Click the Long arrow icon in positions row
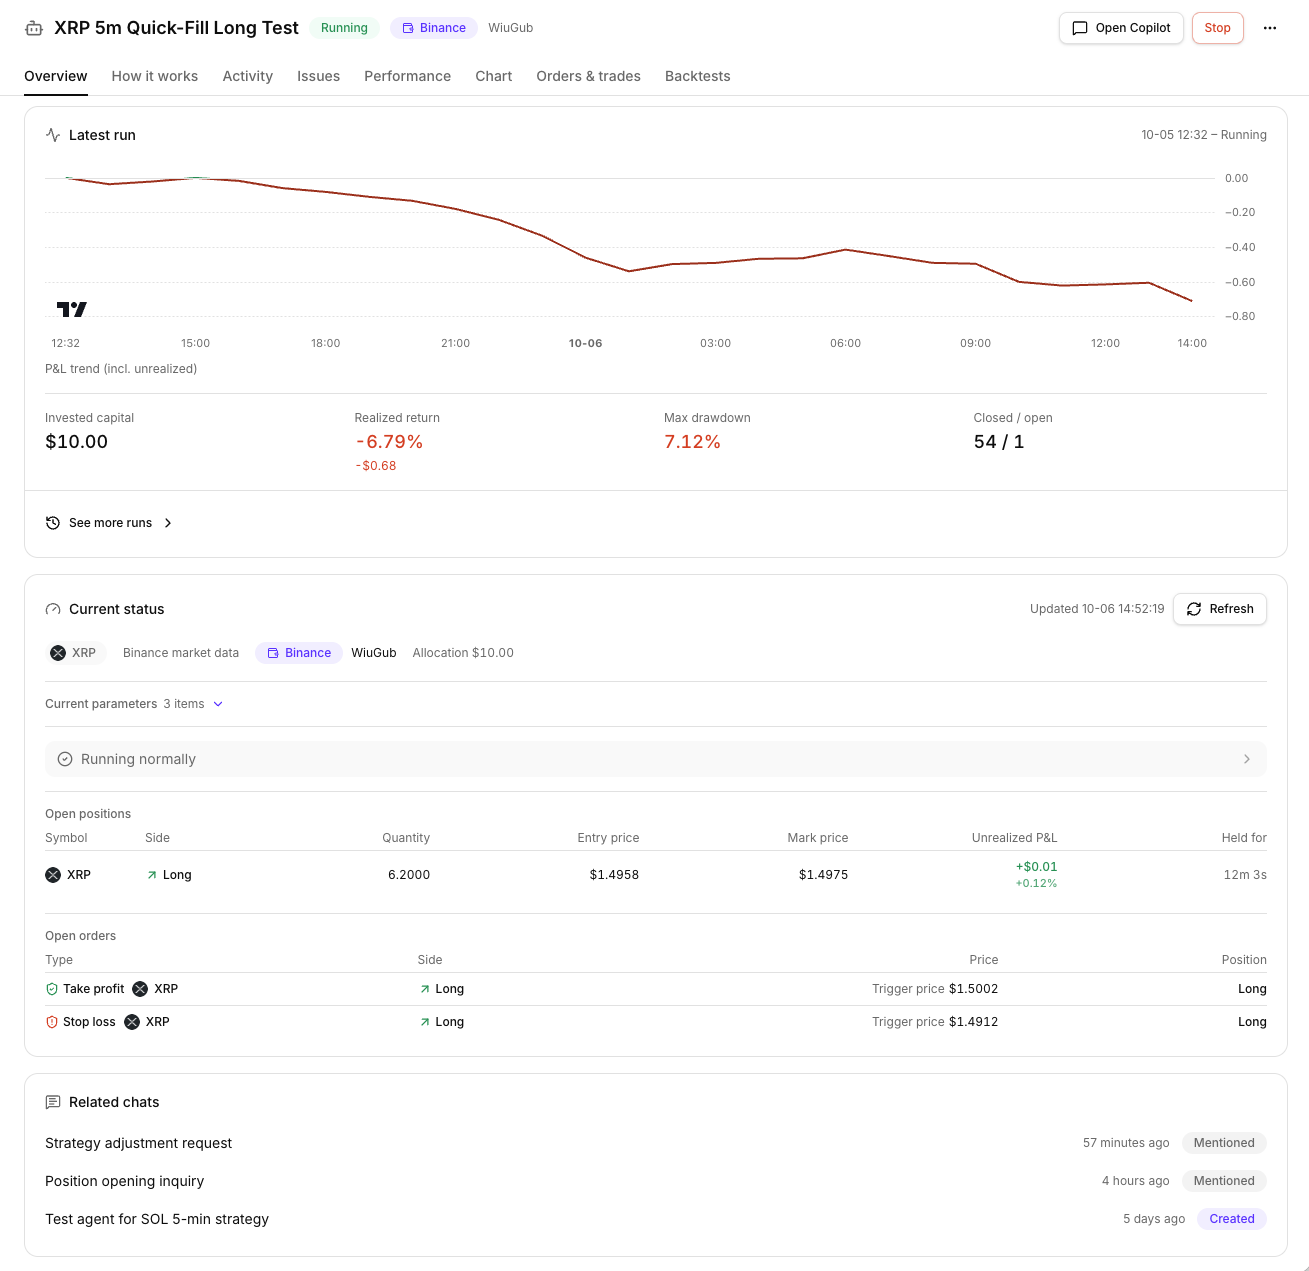The image size is (1309, 1271). 152,875
